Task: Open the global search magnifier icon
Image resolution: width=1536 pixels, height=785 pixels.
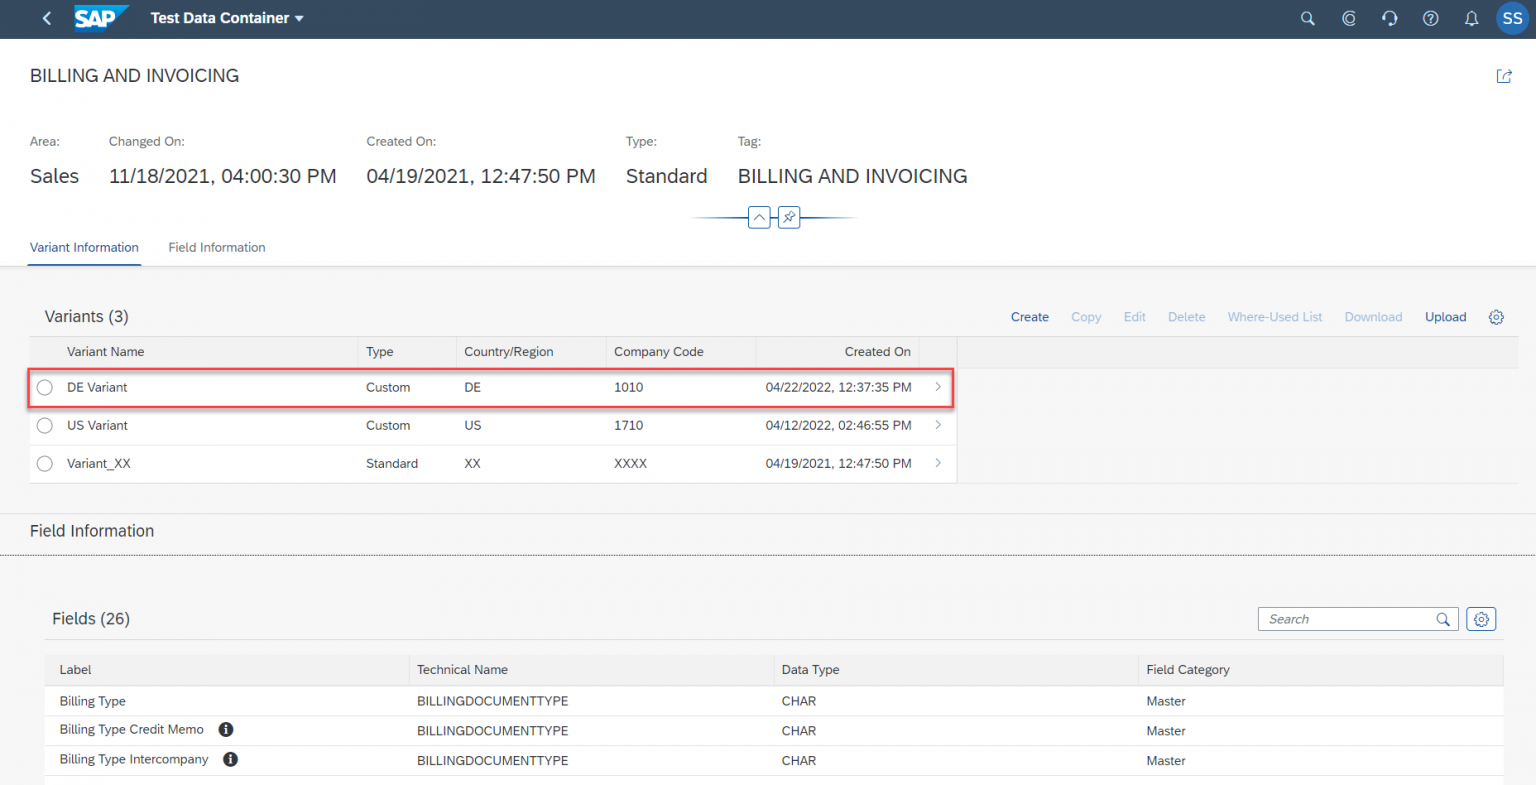Action: click(x=1307, y=18)
